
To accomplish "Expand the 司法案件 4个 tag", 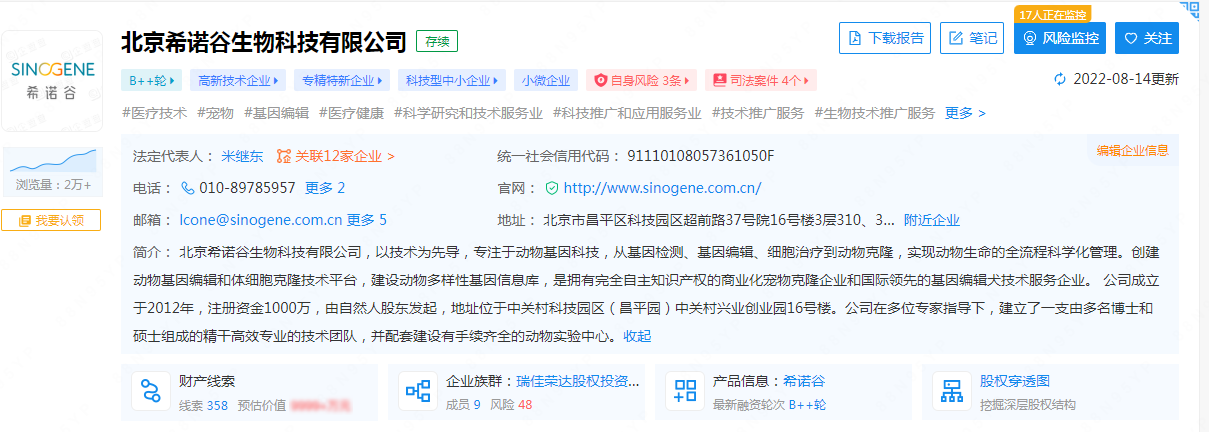I will click(760, 80).
